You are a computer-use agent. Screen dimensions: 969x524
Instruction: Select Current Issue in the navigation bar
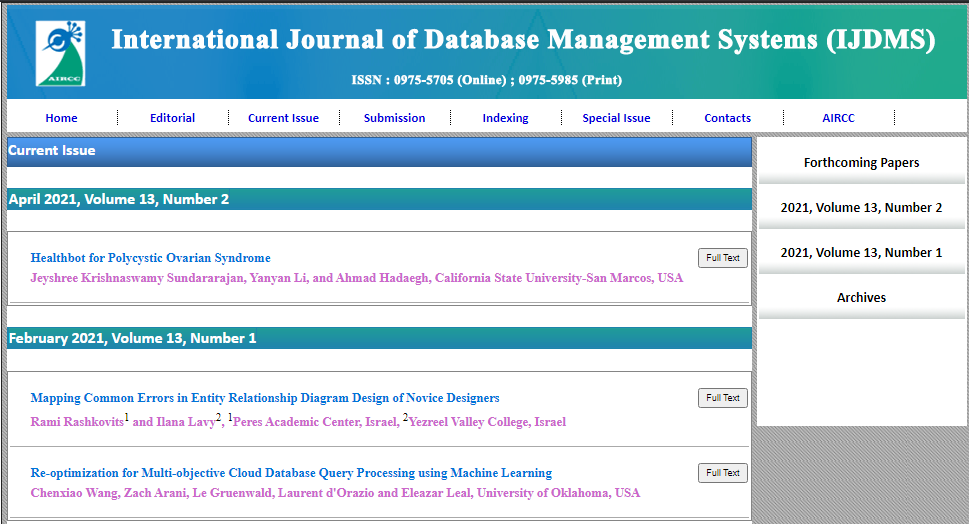coord(284,118)
